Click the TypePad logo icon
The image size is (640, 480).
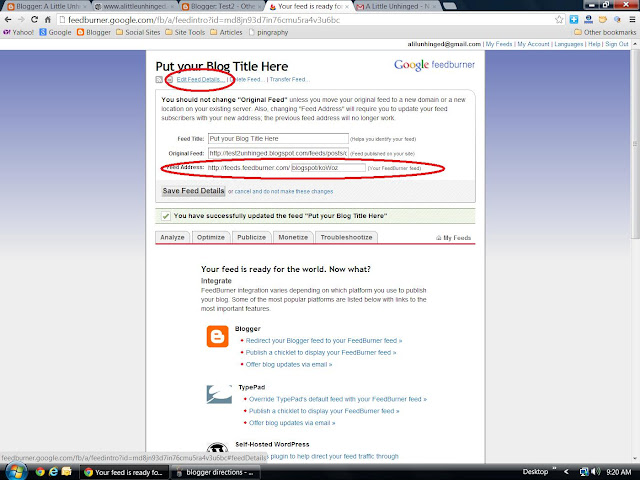219,394
